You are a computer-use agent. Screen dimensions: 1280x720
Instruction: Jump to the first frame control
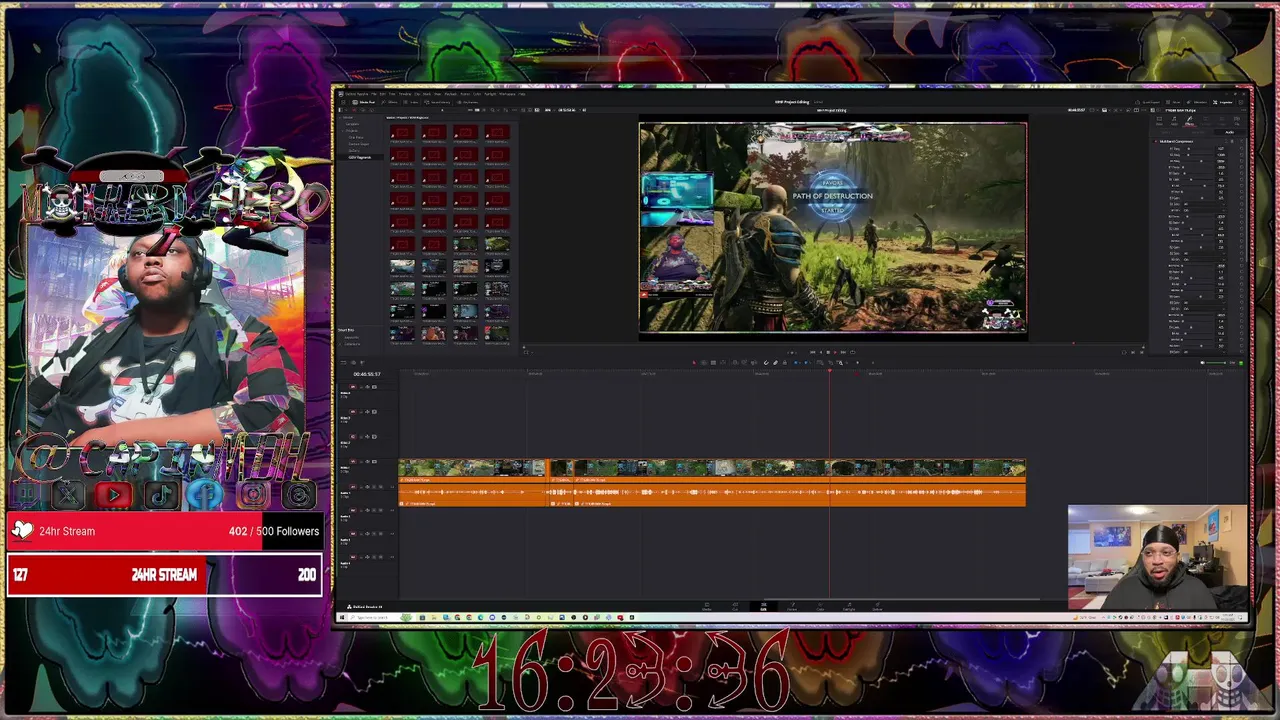[x=813, y=352]
